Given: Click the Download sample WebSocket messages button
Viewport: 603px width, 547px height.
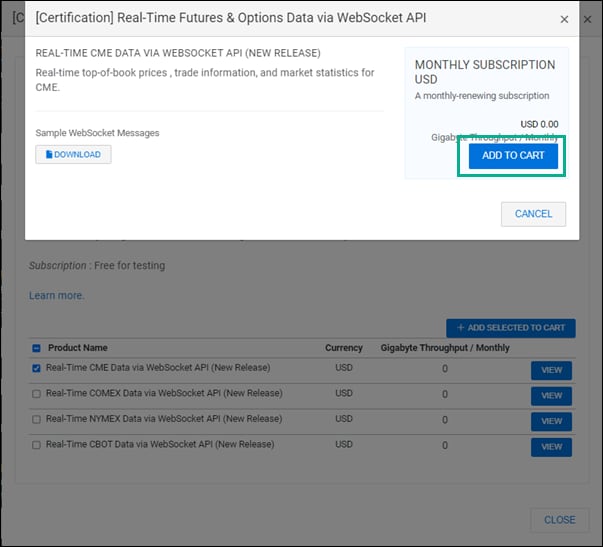Looking at the screenshot, I should click(73, 154).
